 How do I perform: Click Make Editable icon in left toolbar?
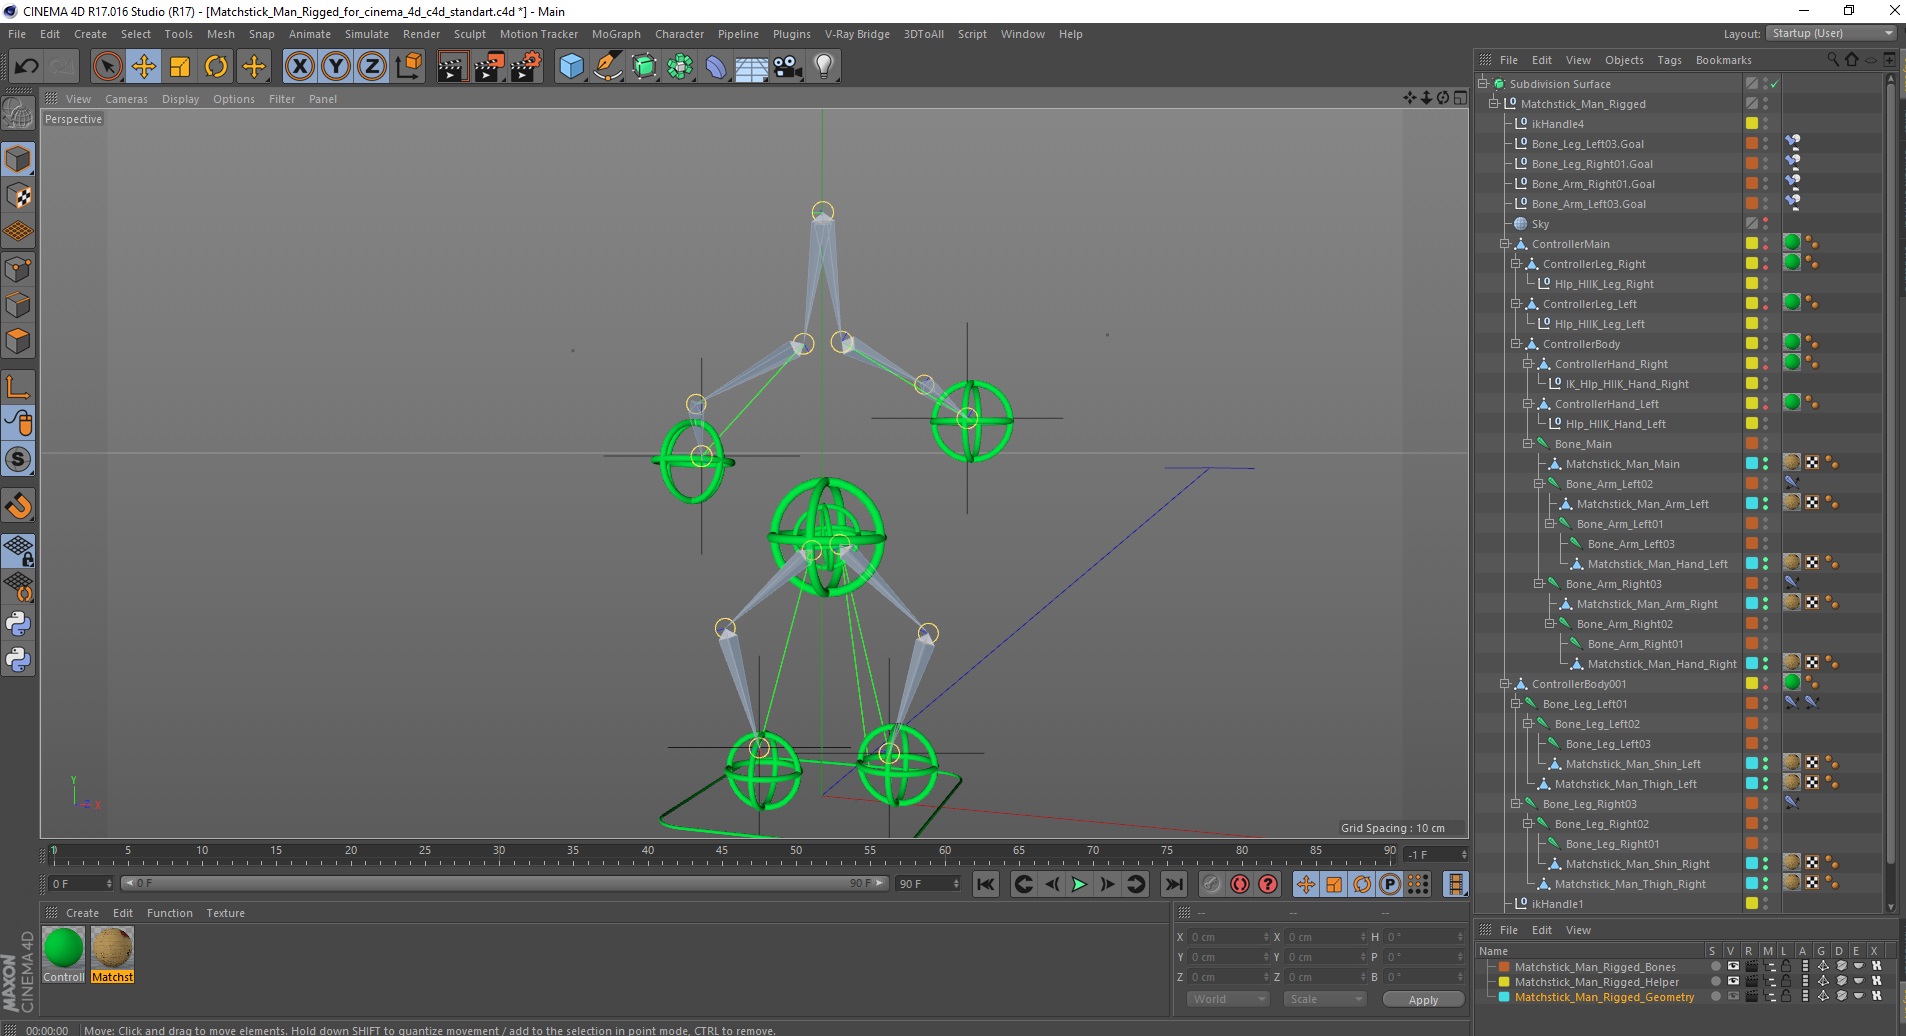[x=18, y=113]
